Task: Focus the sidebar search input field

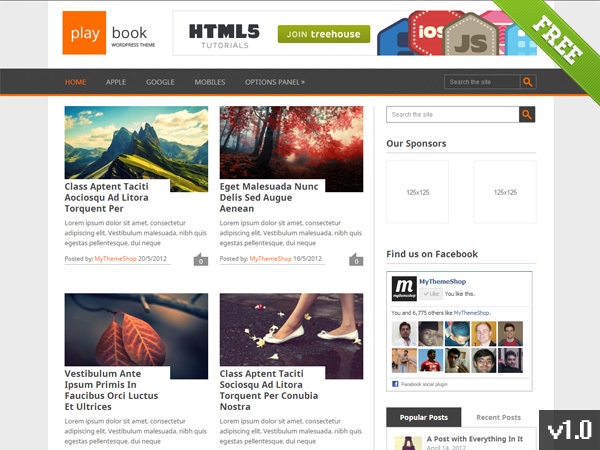Action: [x=452, y=115]
